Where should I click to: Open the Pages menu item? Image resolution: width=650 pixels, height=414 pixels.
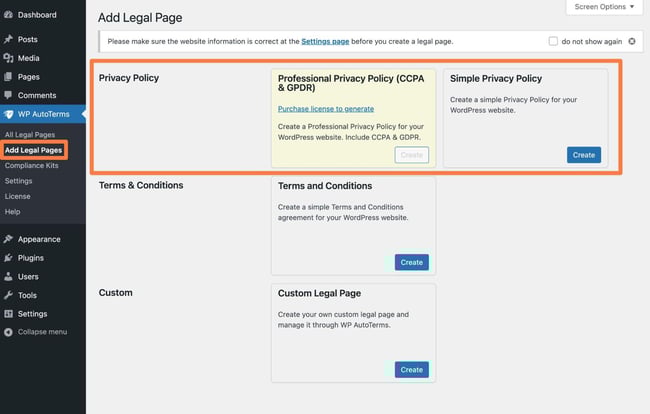click(x=29, y=77)
